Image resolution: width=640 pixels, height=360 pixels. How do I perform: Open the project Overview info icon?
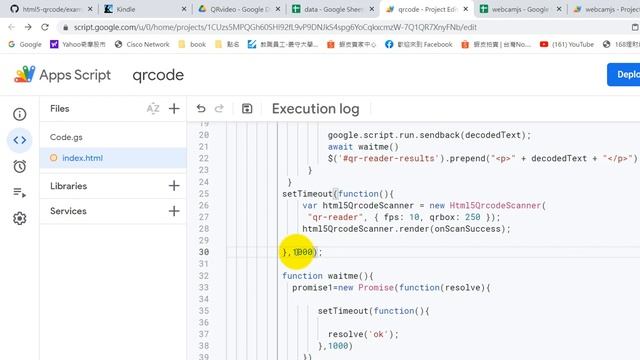point(20,114)
